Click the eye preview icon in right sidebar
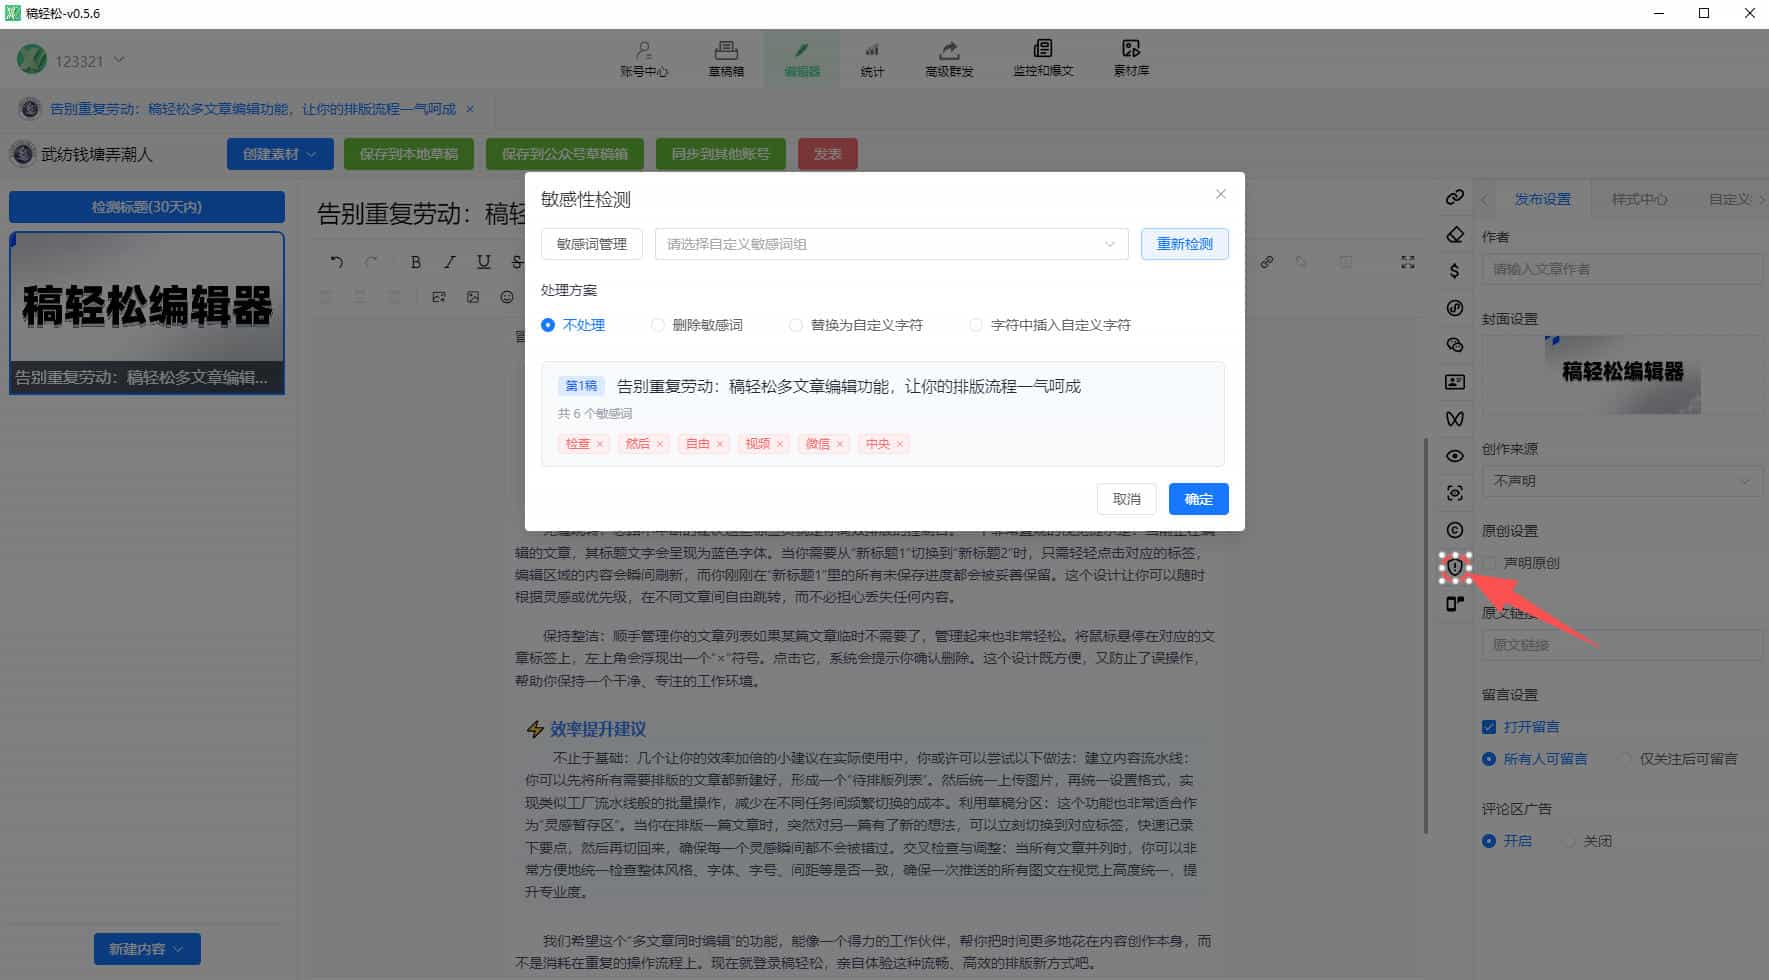The image size is (1769, 980). pyautogui.click(x=1454, y=455)
